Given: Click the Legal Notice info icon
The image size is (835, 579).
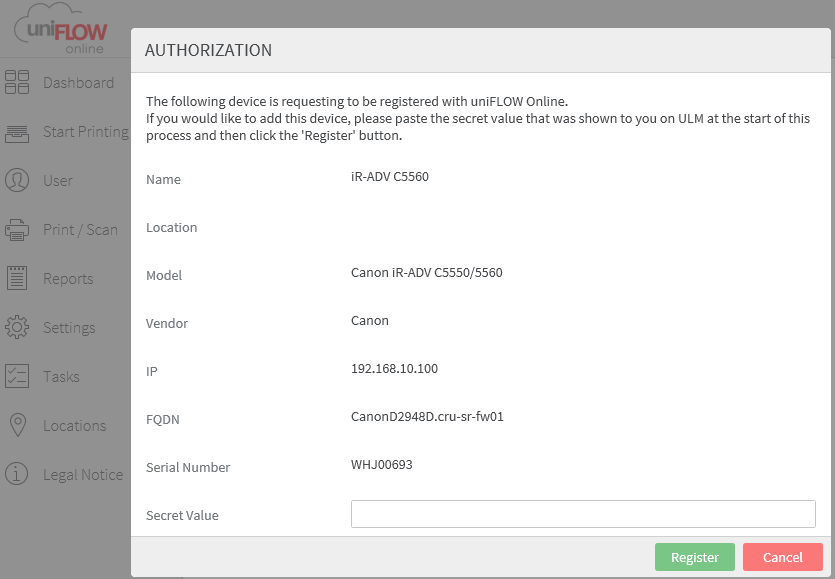Looking at the screenshot, I should coord(17,475).
